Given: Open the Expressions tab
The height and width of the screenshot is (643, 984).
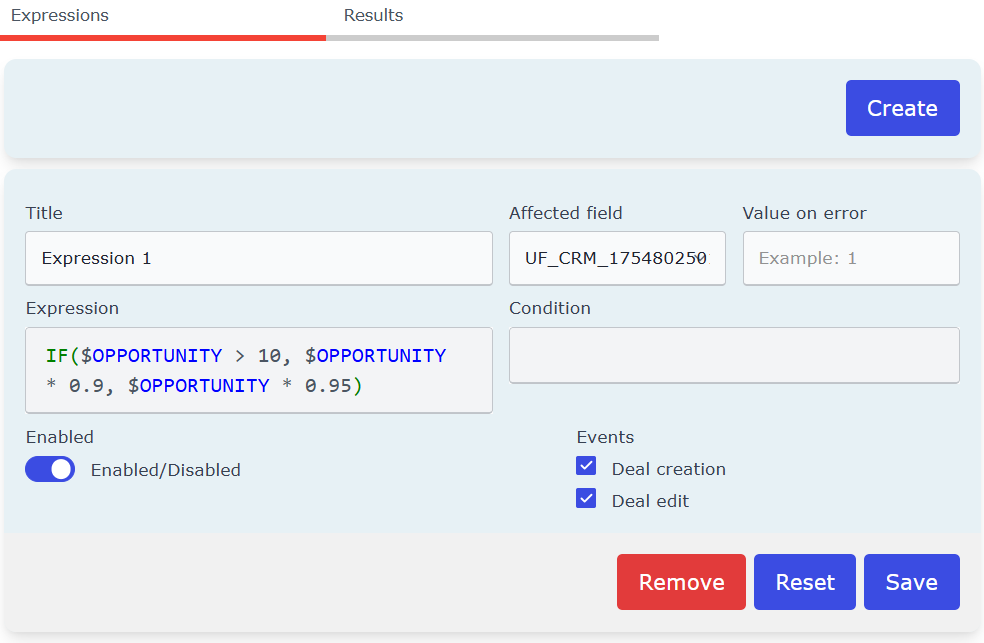Looking at the screenshot, I should [60, 16].
